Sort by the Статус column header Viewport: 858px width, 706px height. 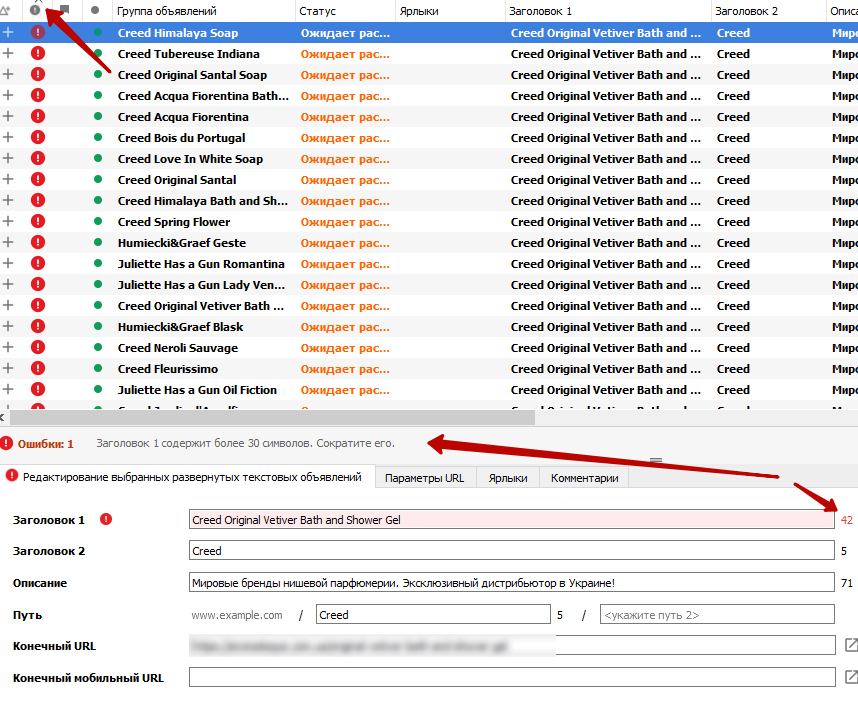point(345,10)
